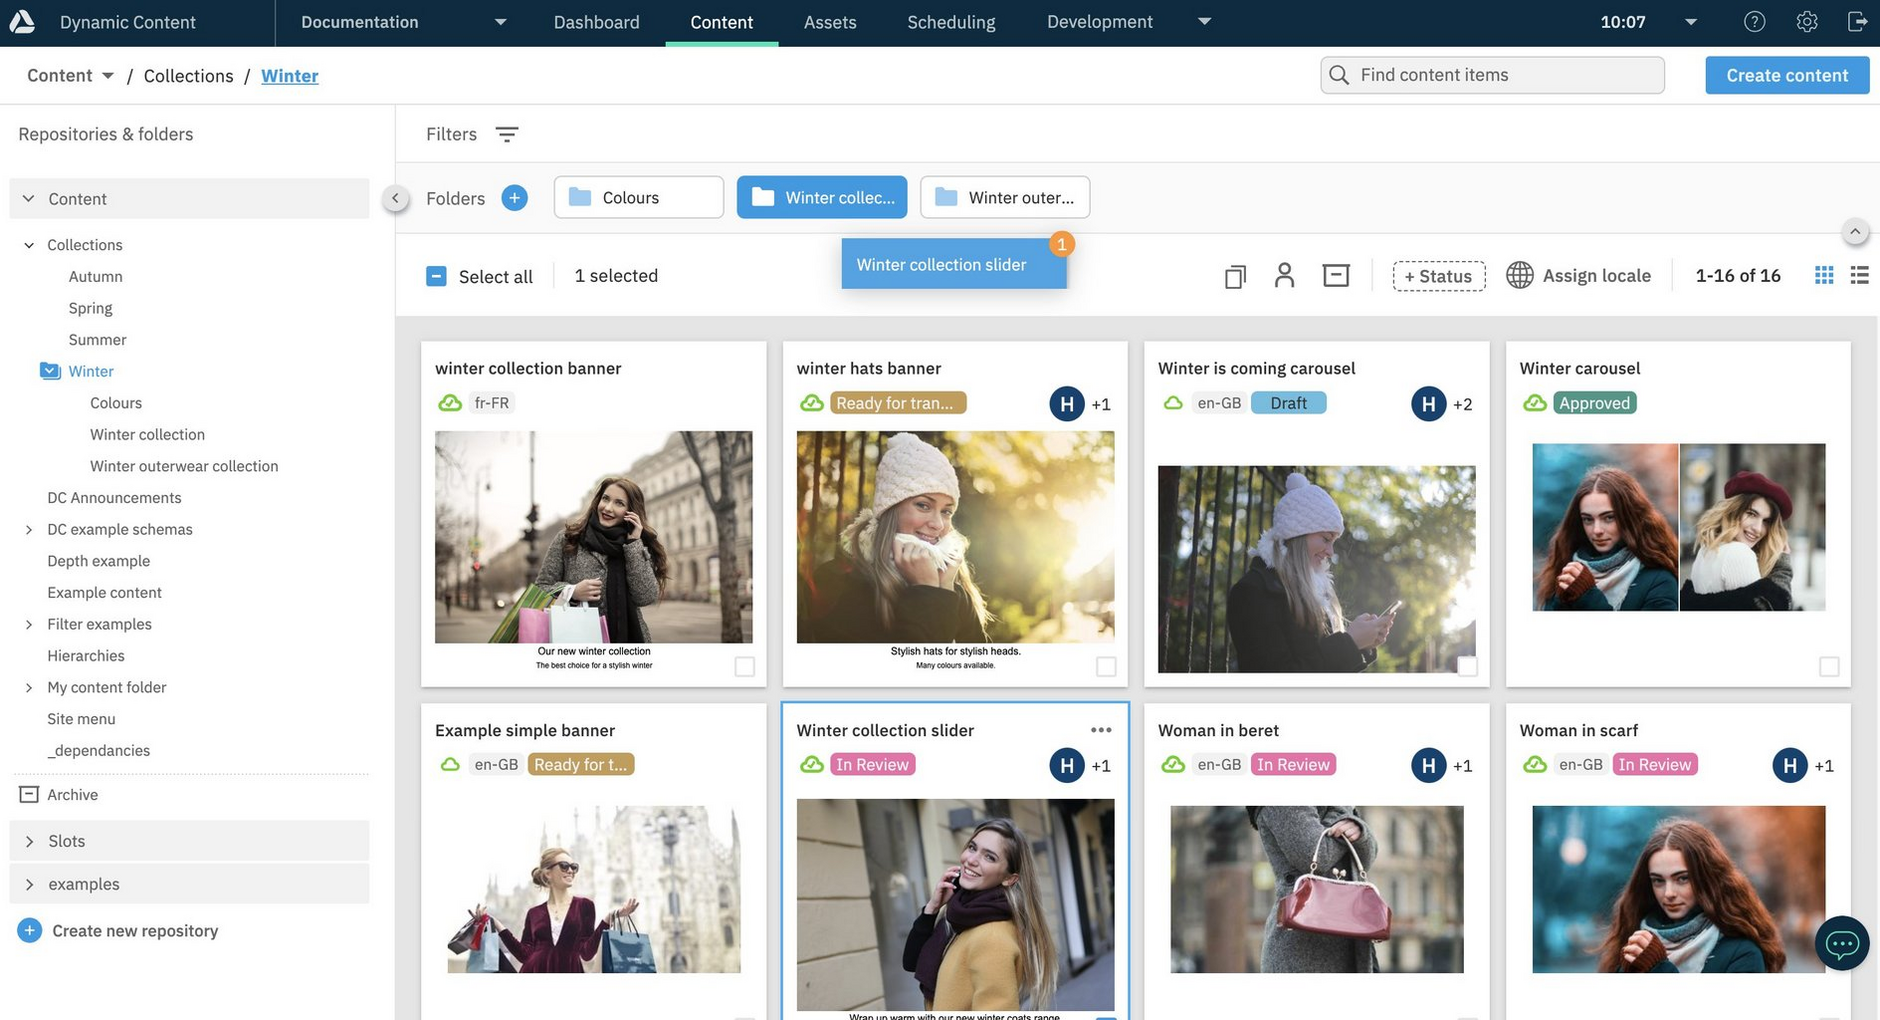This screenshot has height=1020, width=1880.
Task: Click the H avatar on Woman in beret
Action: [1428, 765]
